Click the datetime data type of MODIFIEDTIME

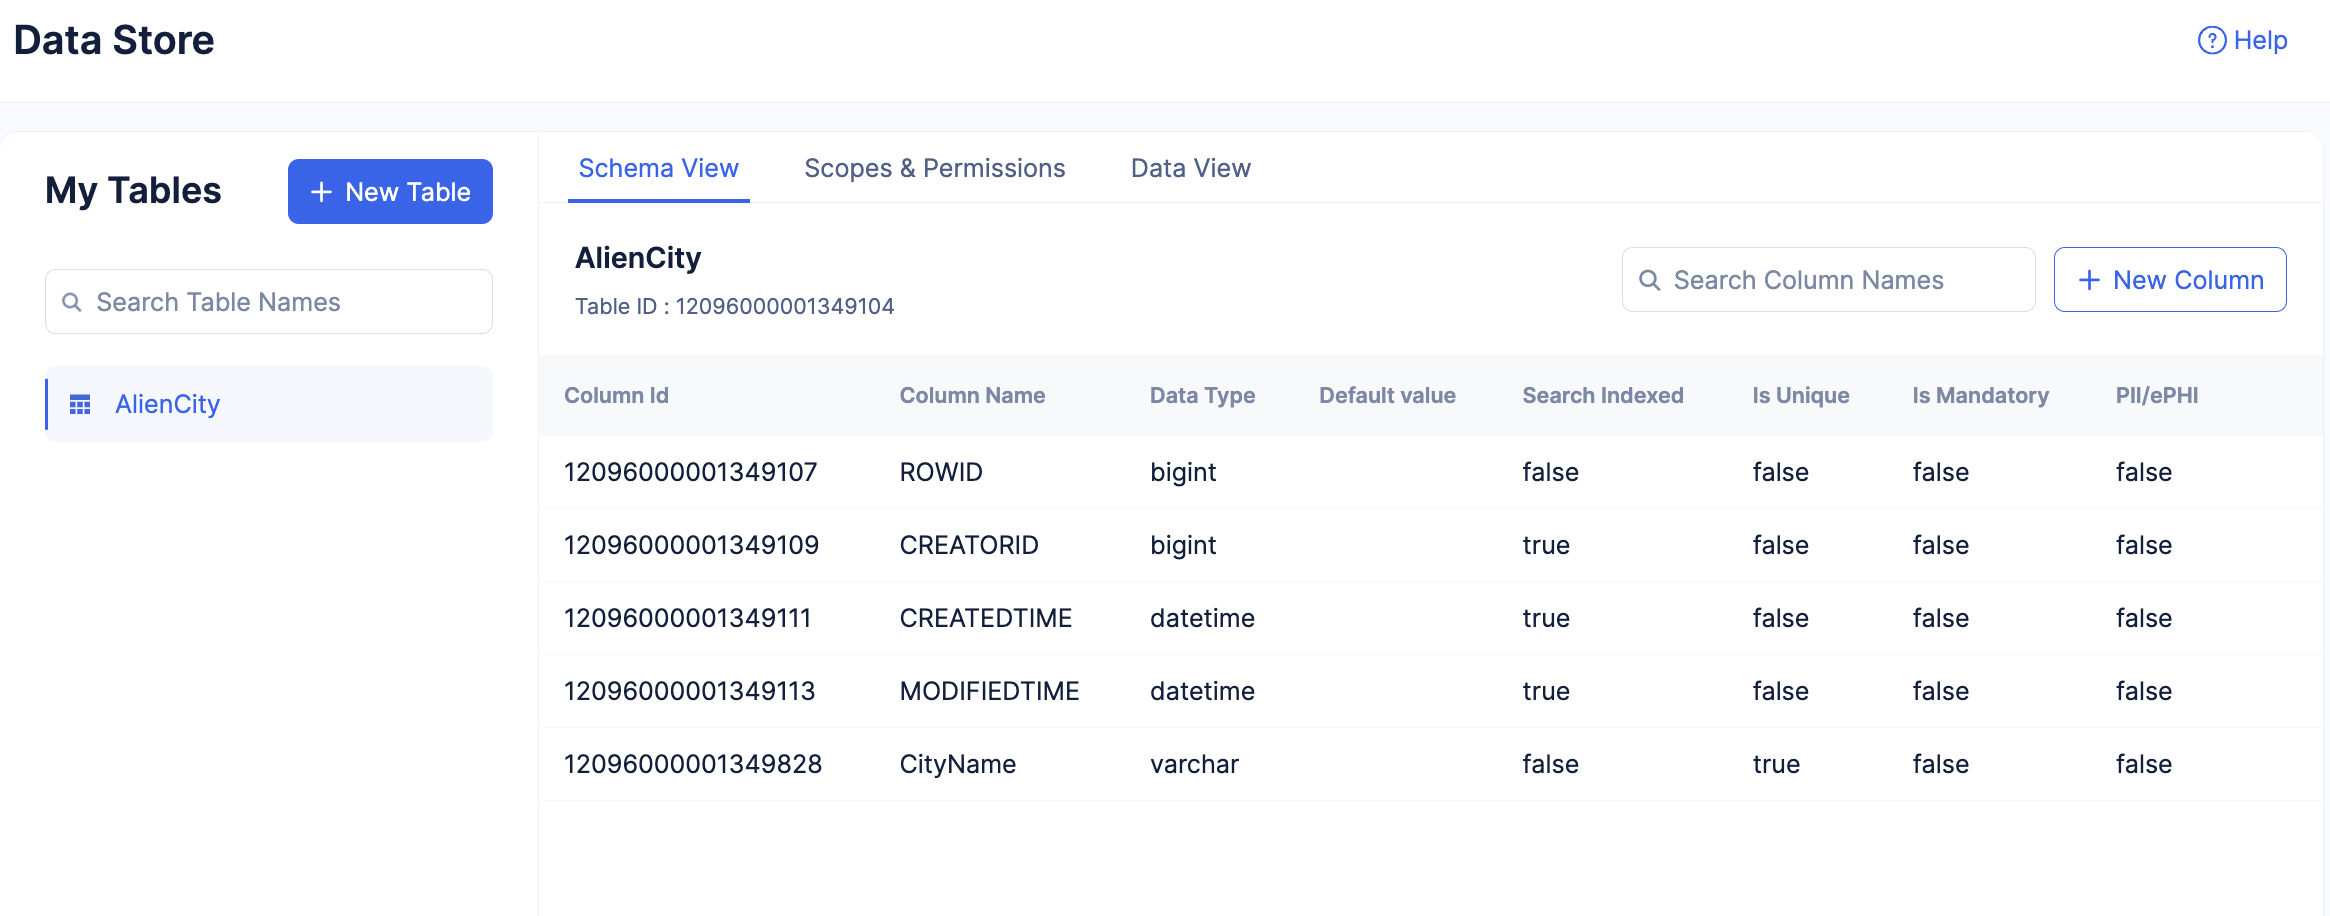1202,691
